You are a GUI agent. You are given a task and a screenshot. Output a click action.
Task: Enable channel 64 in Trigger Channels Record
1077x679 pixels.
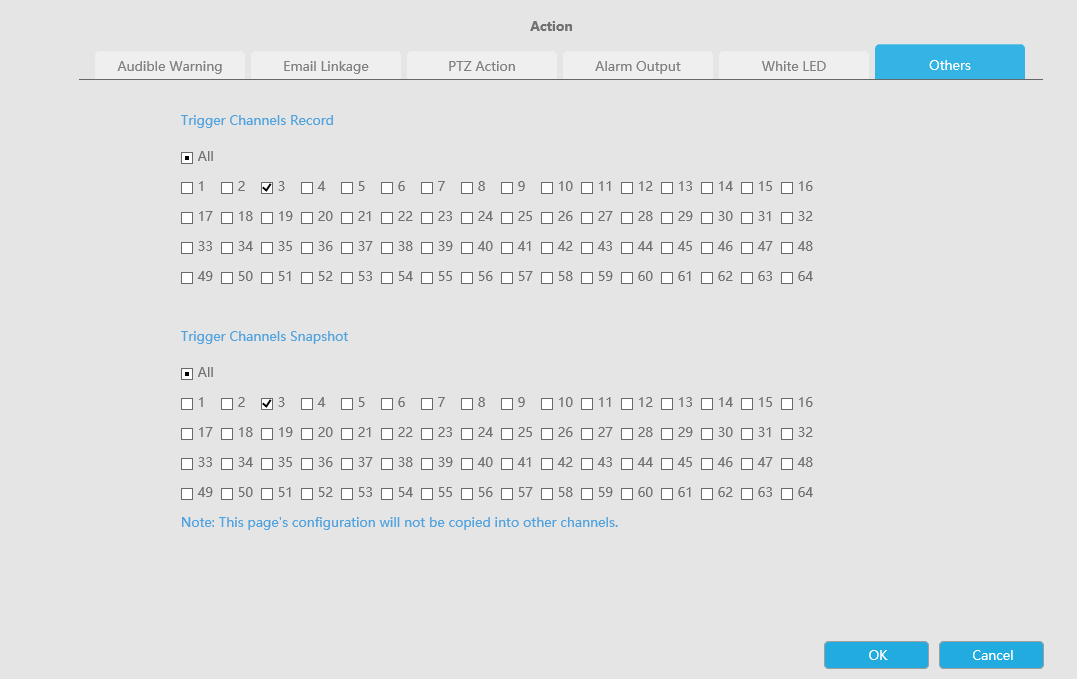click(x=787, y=278)
